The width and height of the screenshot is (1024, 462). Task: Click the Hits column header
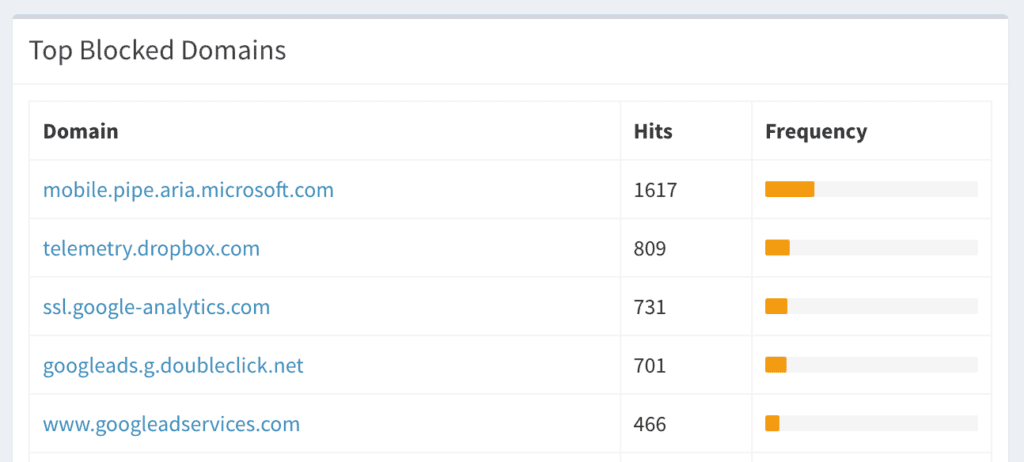click(653, 131)
